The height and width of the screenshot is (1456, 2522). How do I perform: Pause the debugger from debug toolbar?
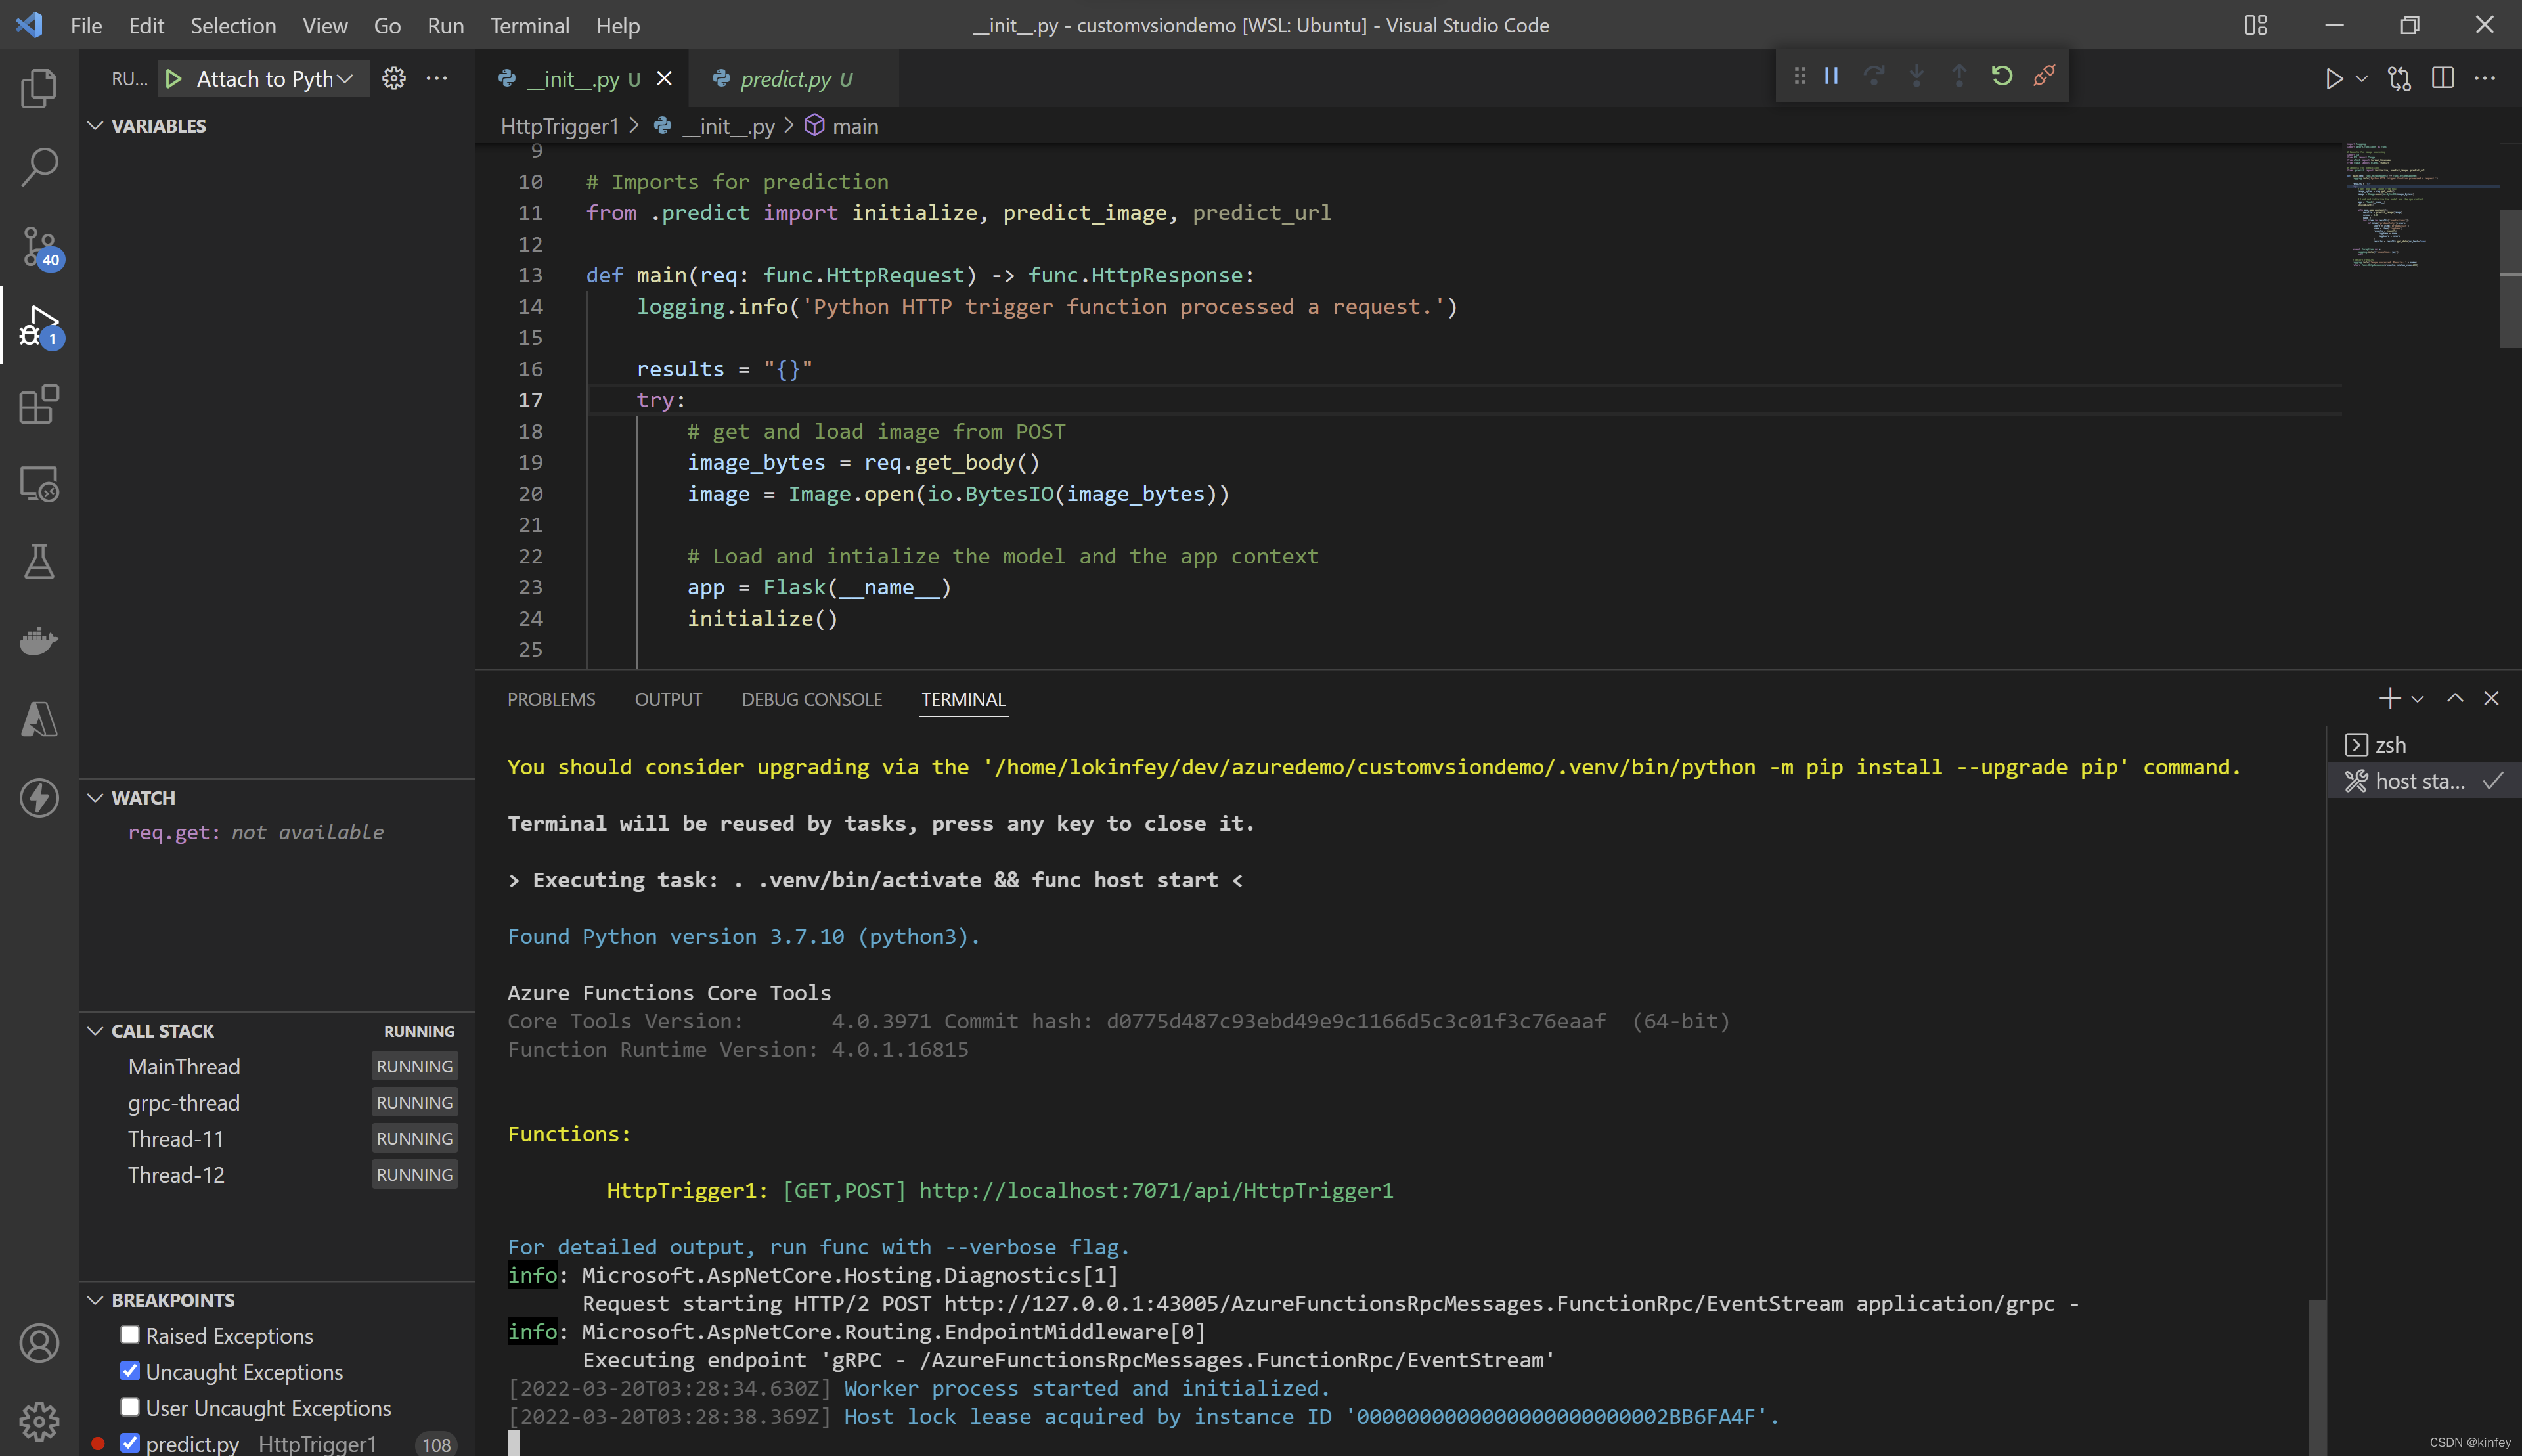pos(1831,76)
